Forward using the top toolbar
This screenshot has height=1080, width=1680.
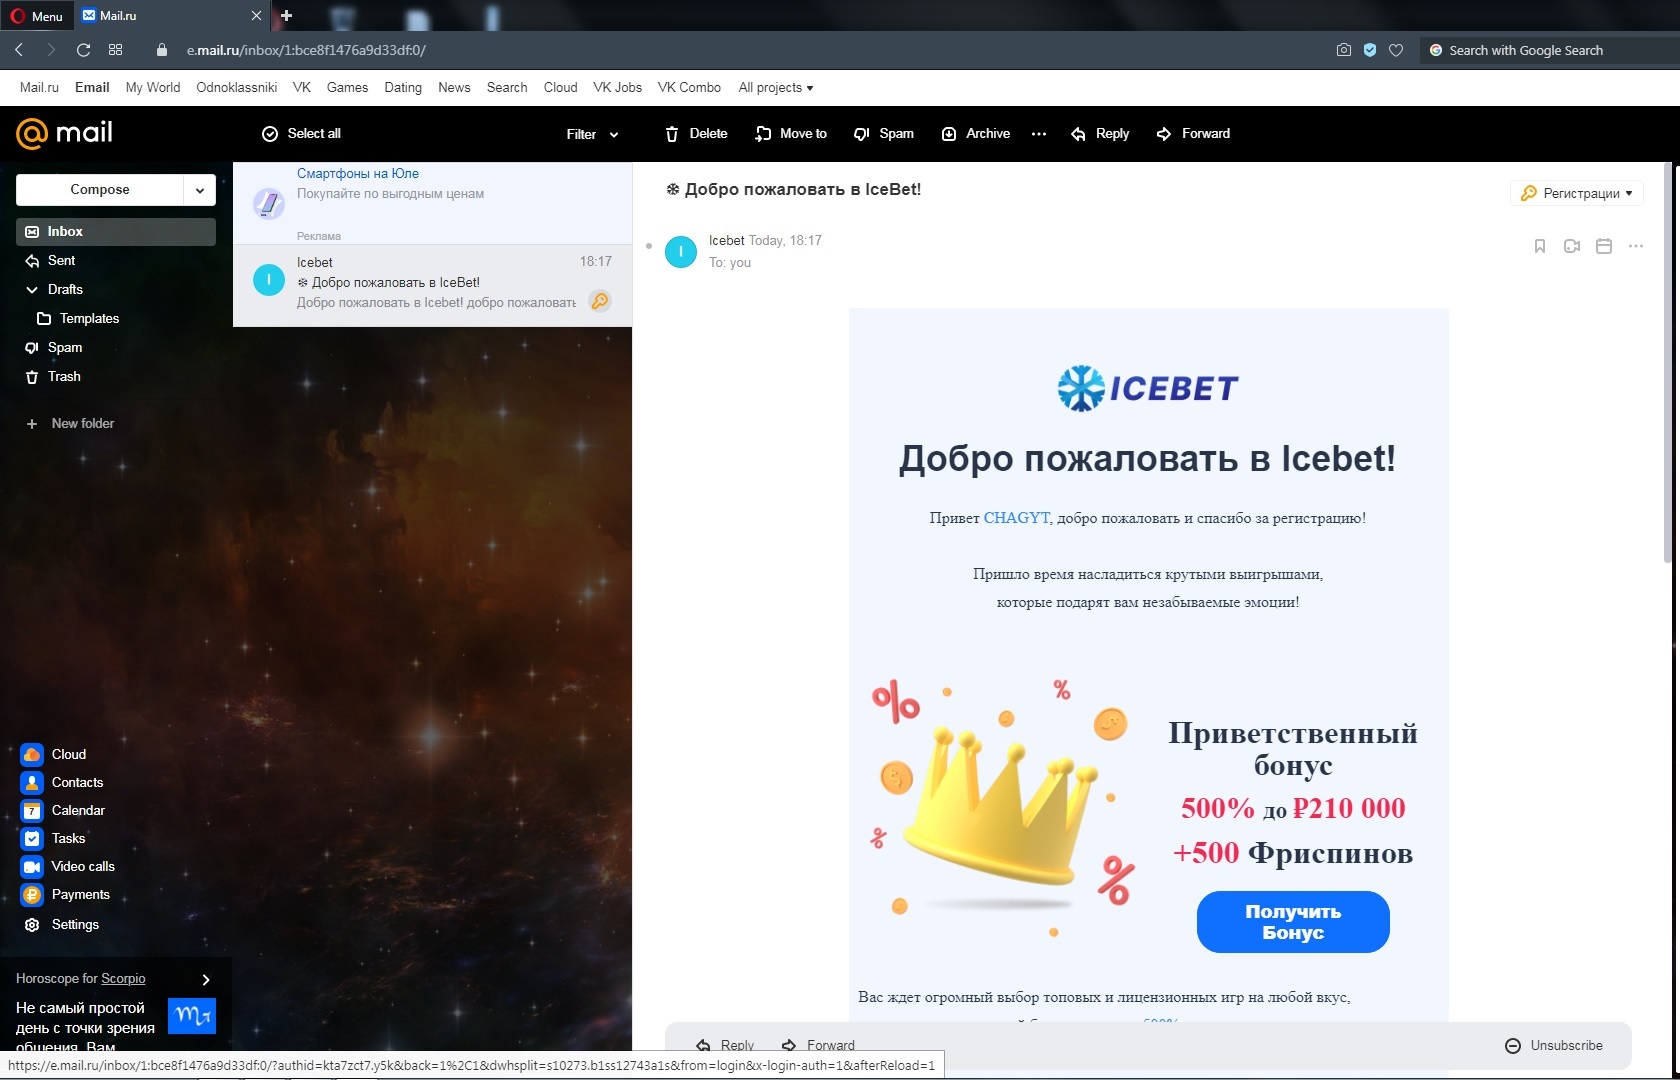pos(1193,134)
